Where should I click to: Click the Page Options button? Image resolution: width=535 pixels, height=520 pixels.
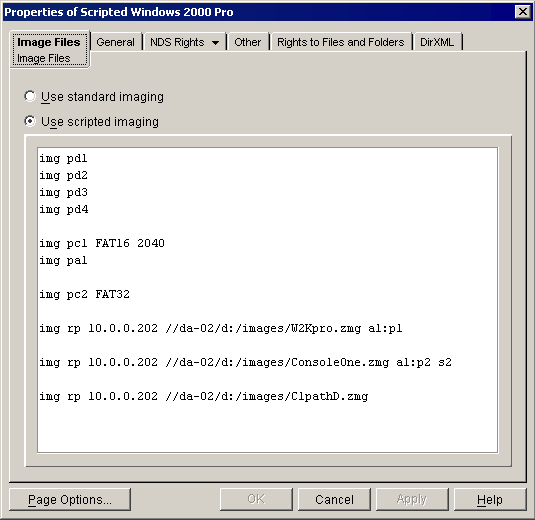70,500
